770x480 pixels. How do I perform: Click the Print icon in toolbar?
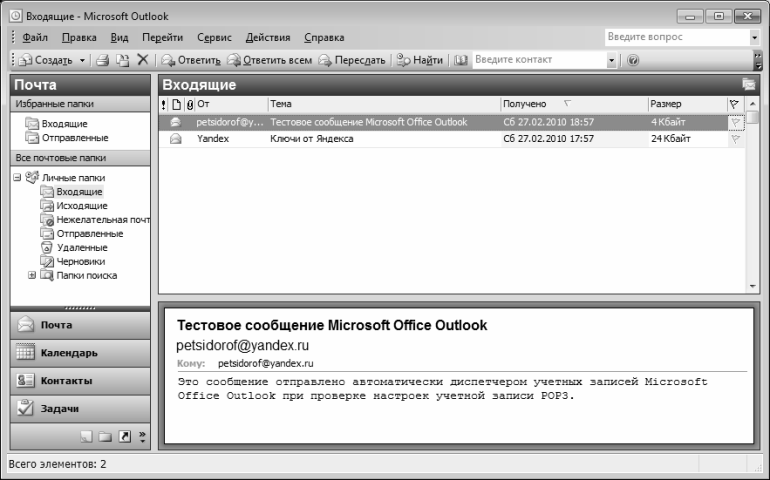[102, 60]
